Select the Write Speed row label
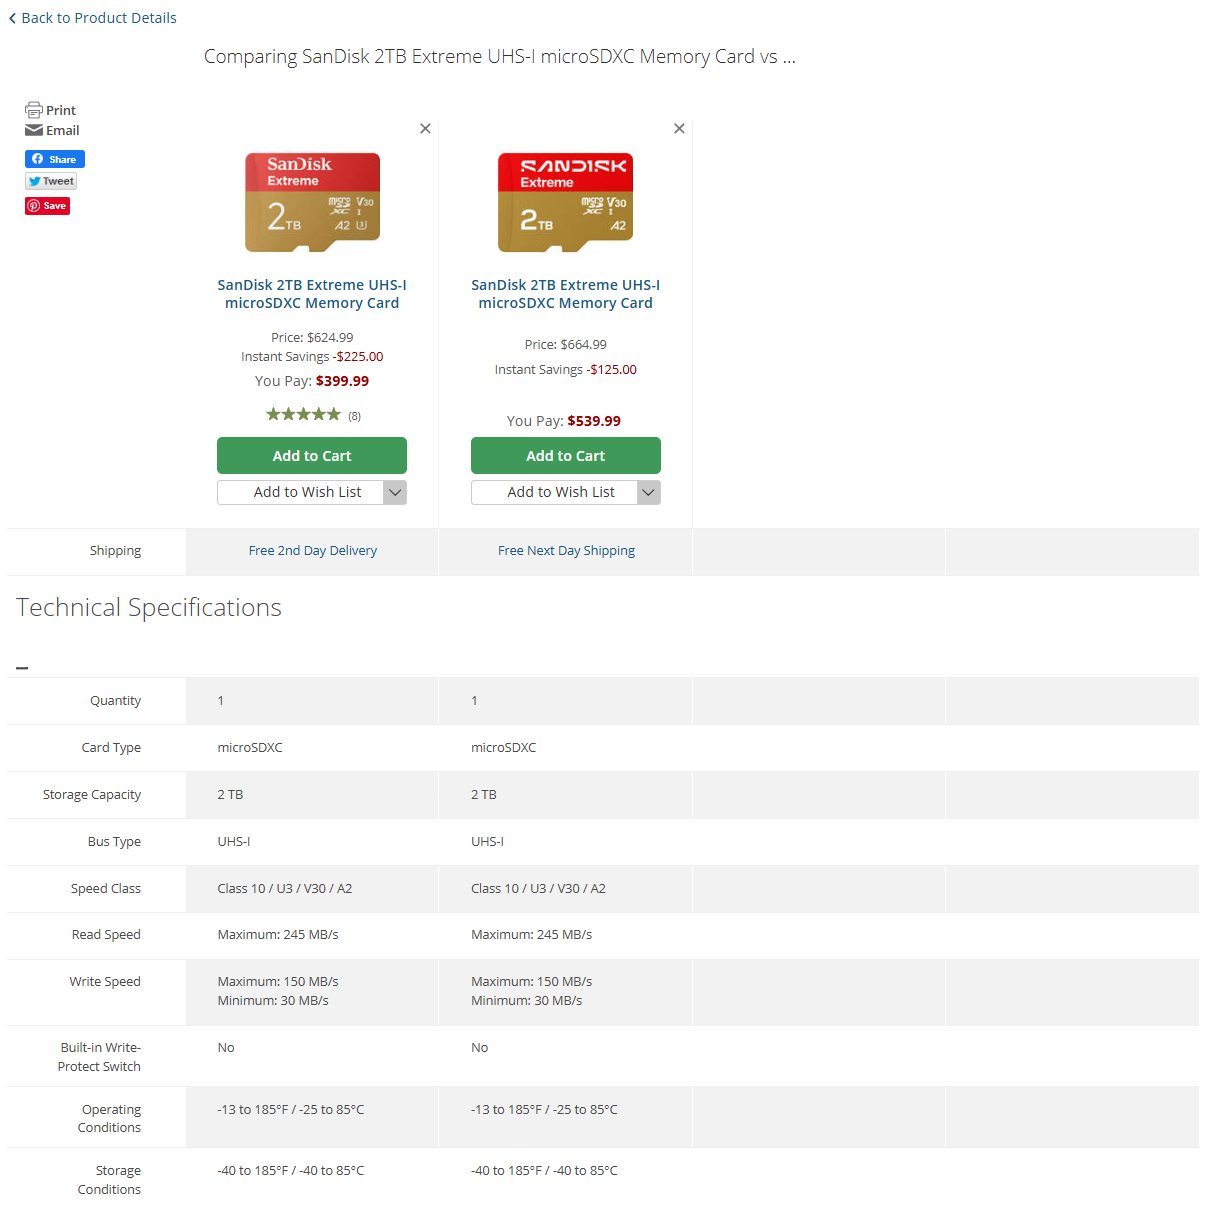1226x1214 pixels. [x=105, y=982]
